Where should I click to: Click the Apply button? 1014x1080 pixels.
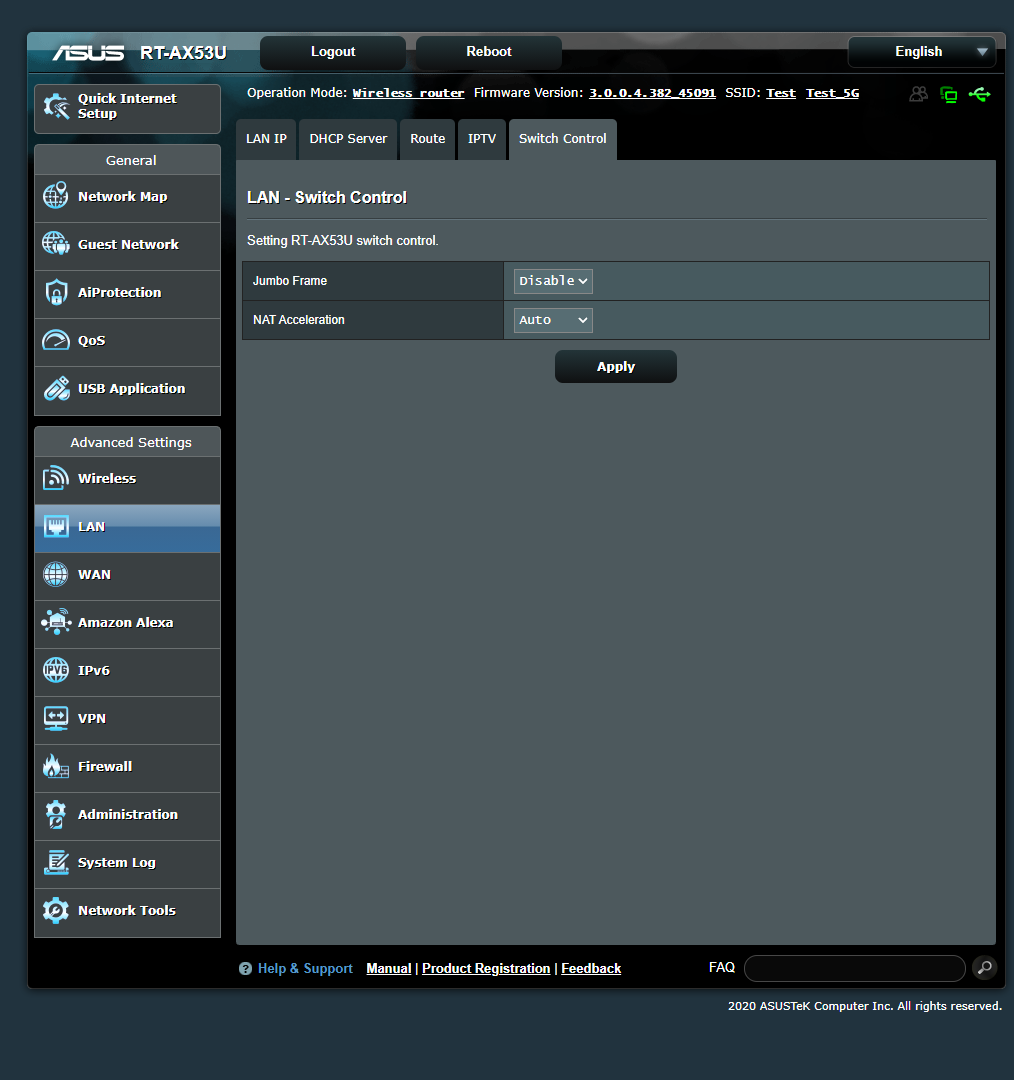coord(616,366)
